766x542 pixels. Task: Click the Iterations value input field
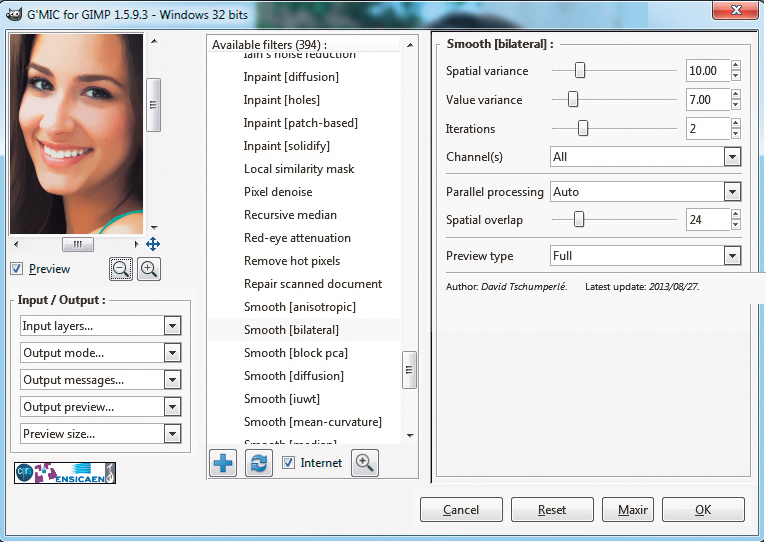pos(707,129)
